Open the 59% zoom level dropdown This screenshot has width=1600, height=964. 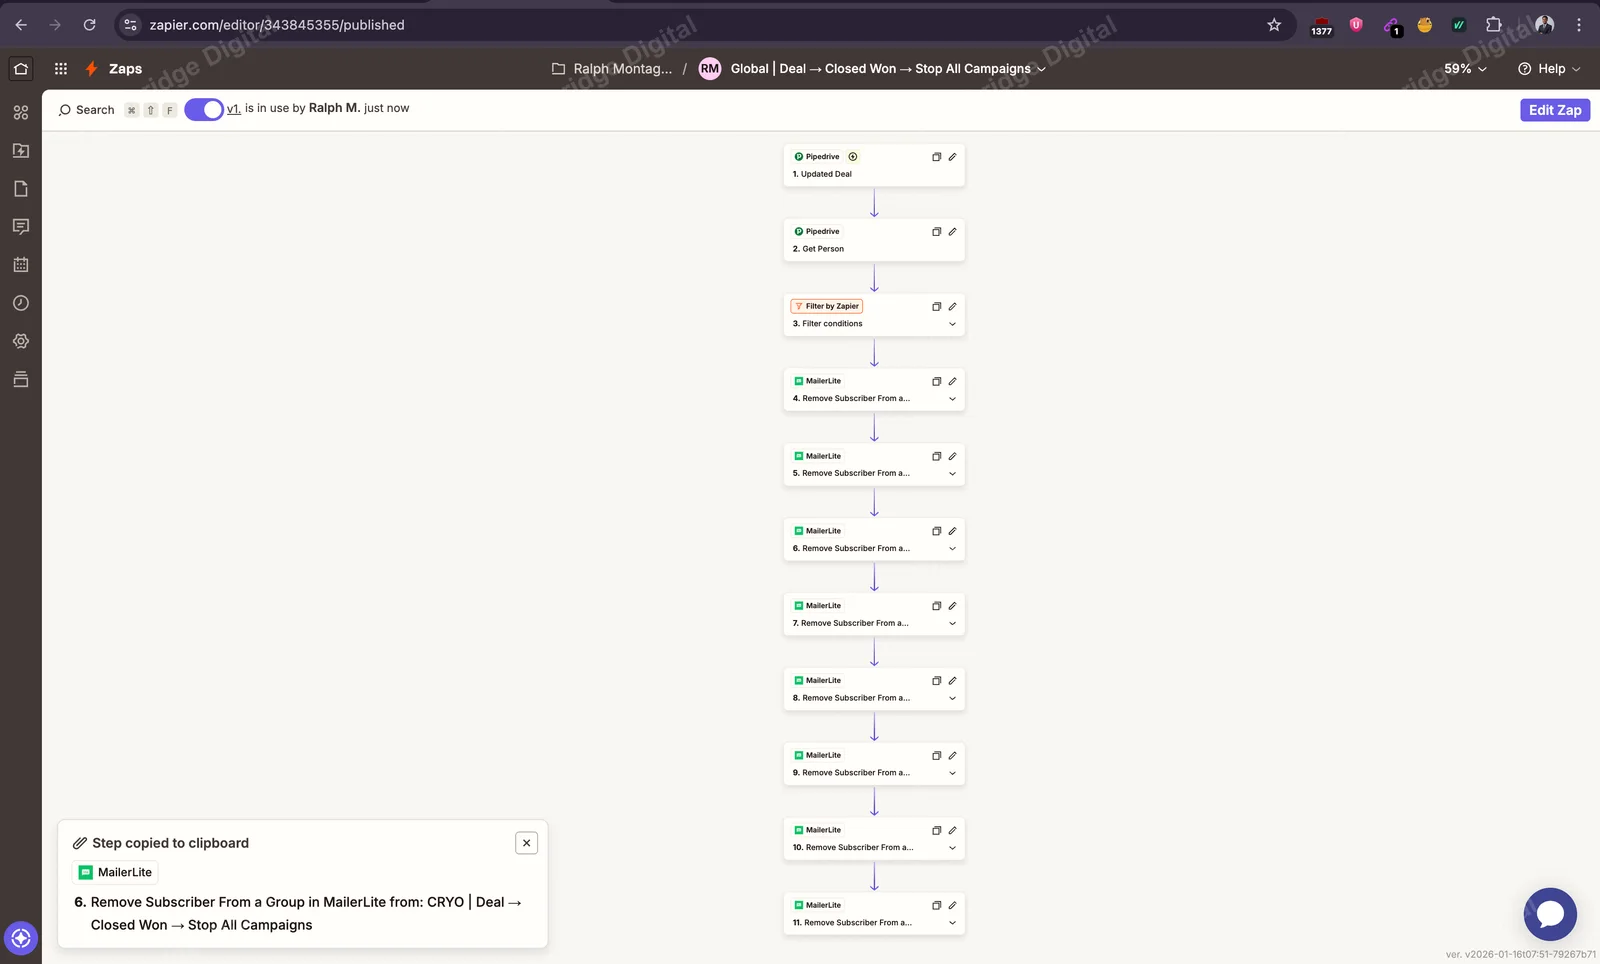pos(1465,69)
